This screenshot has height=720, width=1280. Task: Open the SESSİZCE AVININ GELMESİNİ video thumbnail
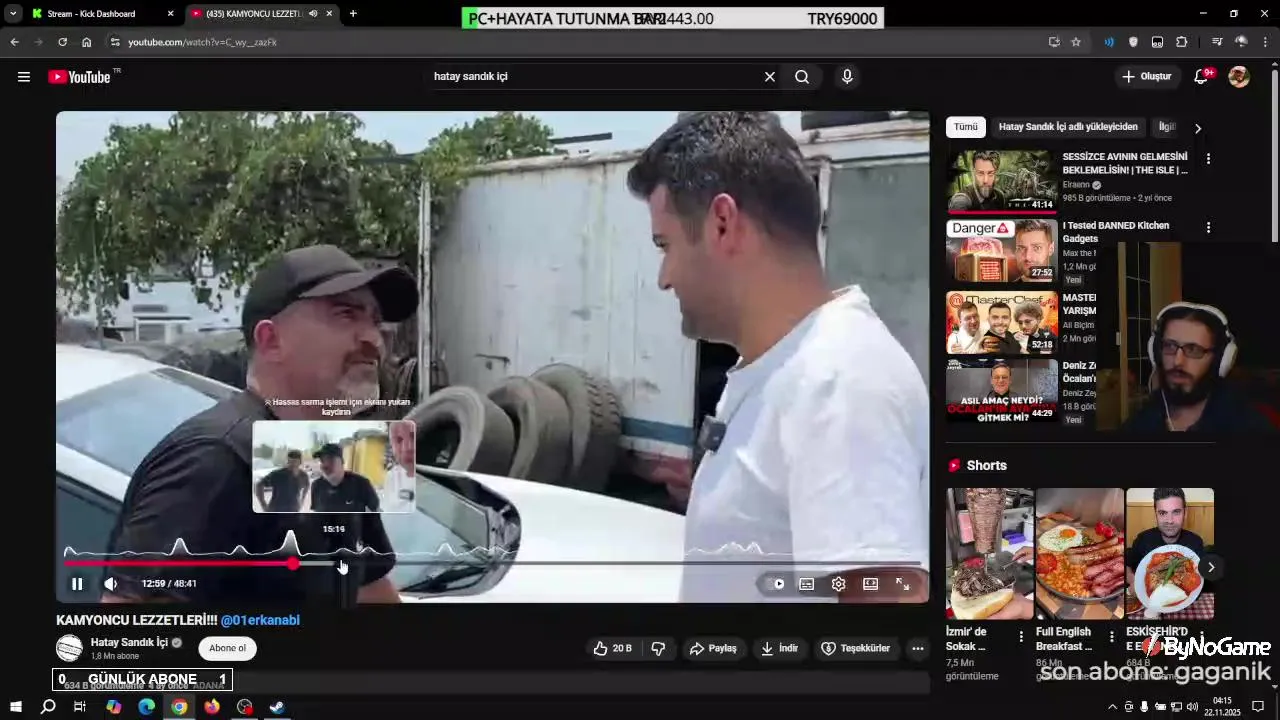click(1002, 181)
